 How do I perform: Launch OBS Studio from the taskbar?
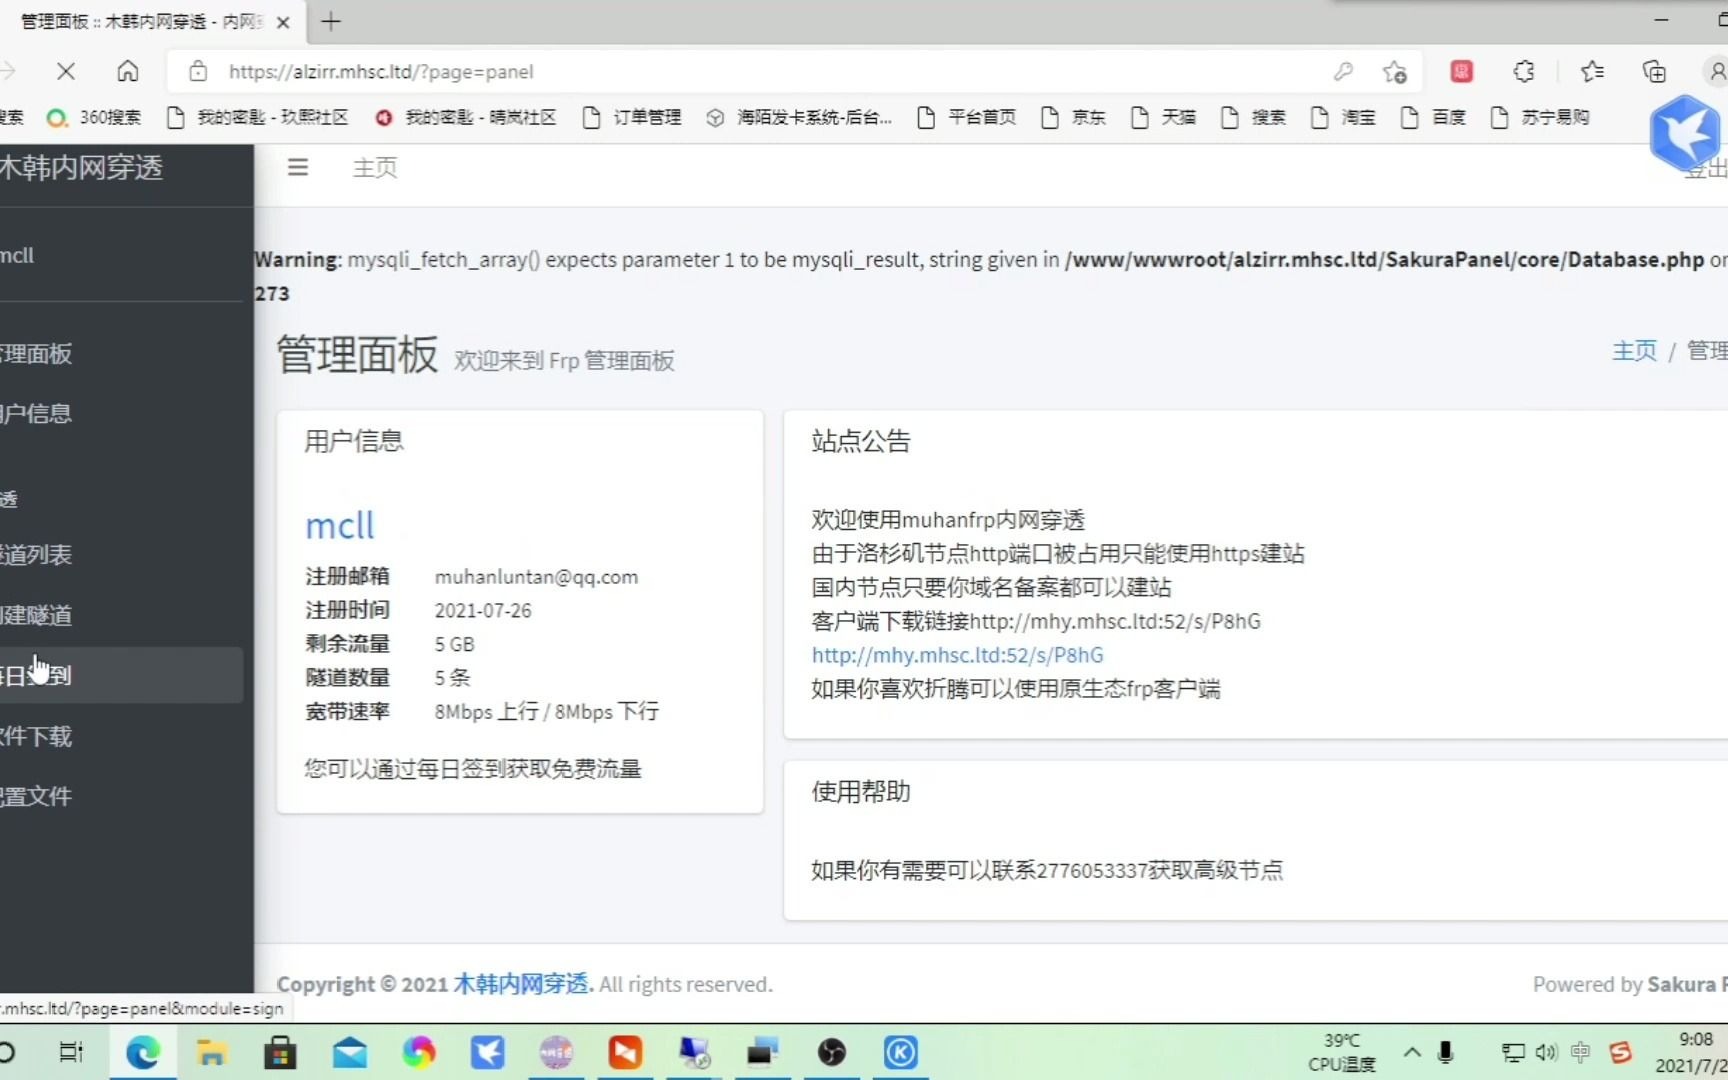click(x=833, y=1052)
